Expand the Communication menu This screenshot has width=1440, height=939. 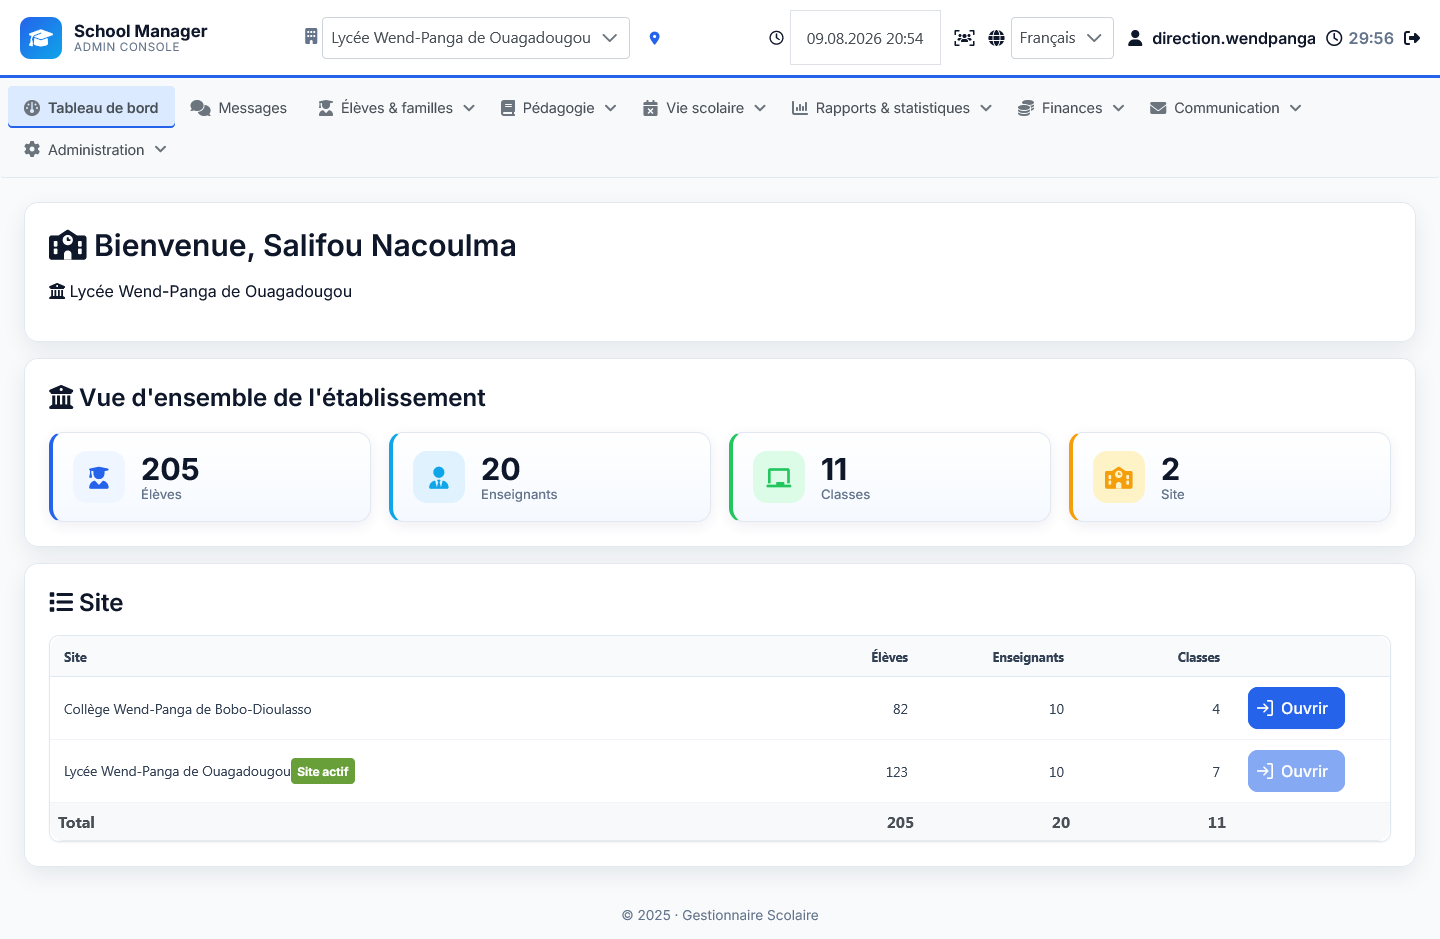pos(1225,108)
